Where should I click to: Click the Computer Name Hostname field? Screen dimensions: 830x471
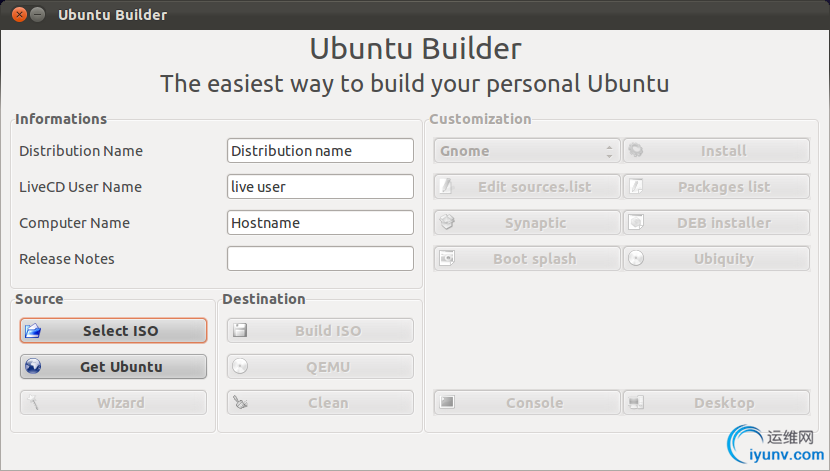320,223
